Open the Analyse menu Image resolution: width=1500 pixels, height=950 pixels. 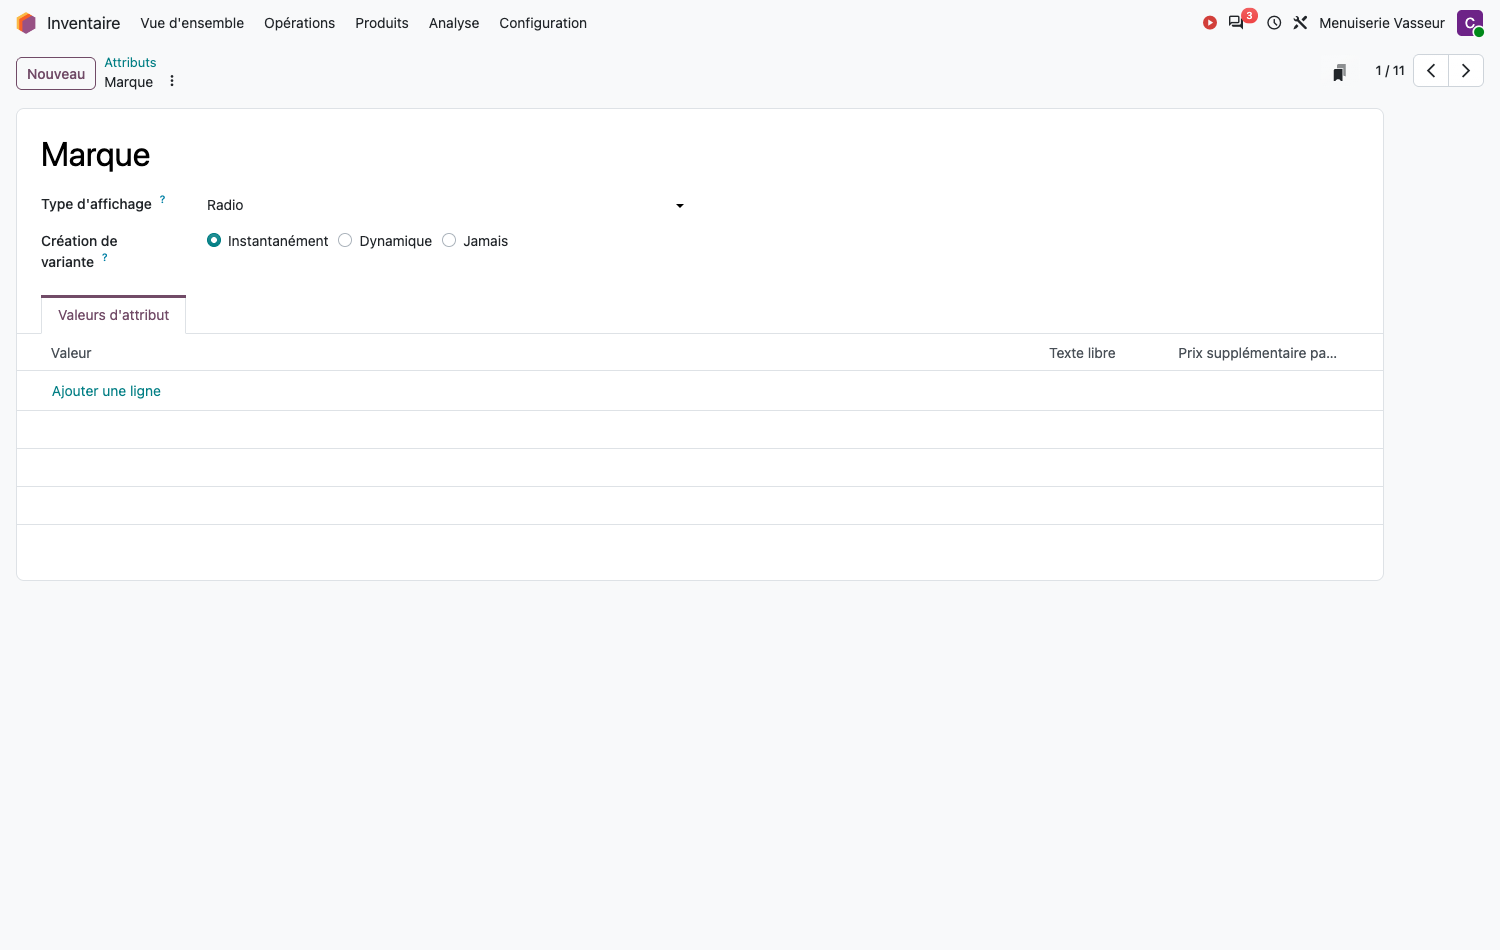pos(454,23)
